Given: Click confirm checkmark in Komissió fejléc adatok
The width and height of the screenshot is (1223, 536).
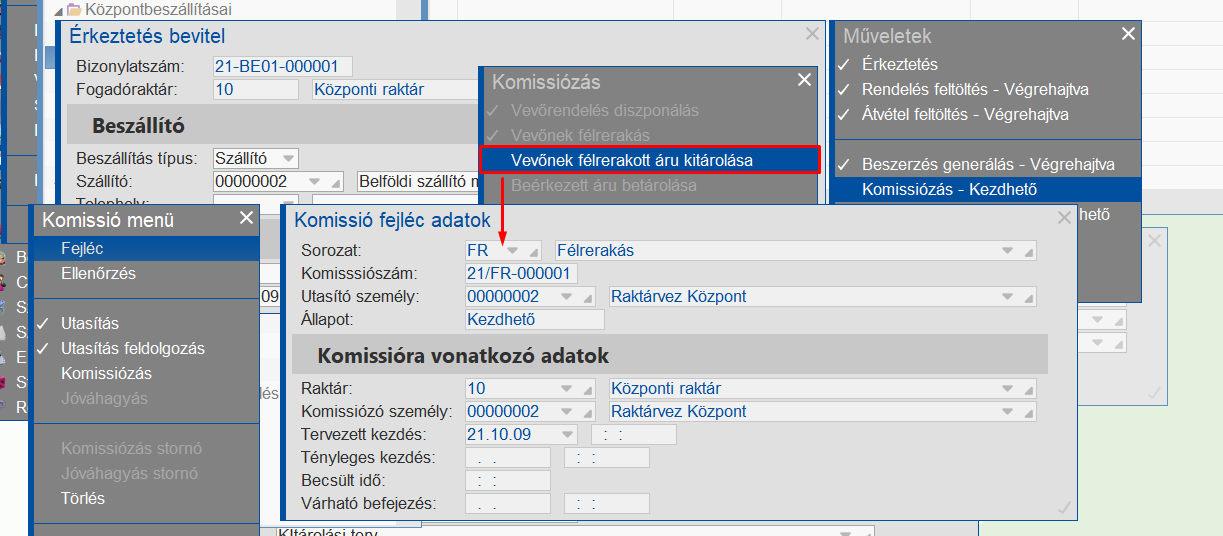Looking at the screenshot, I should click(1064, 509).
